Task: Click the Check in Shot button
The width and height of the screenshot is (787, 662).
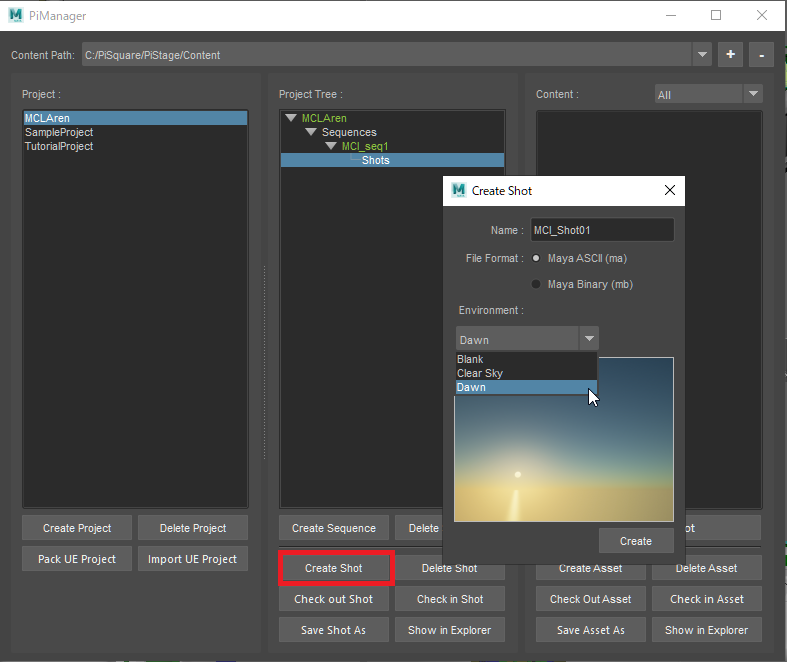Action: pos(450,599)
